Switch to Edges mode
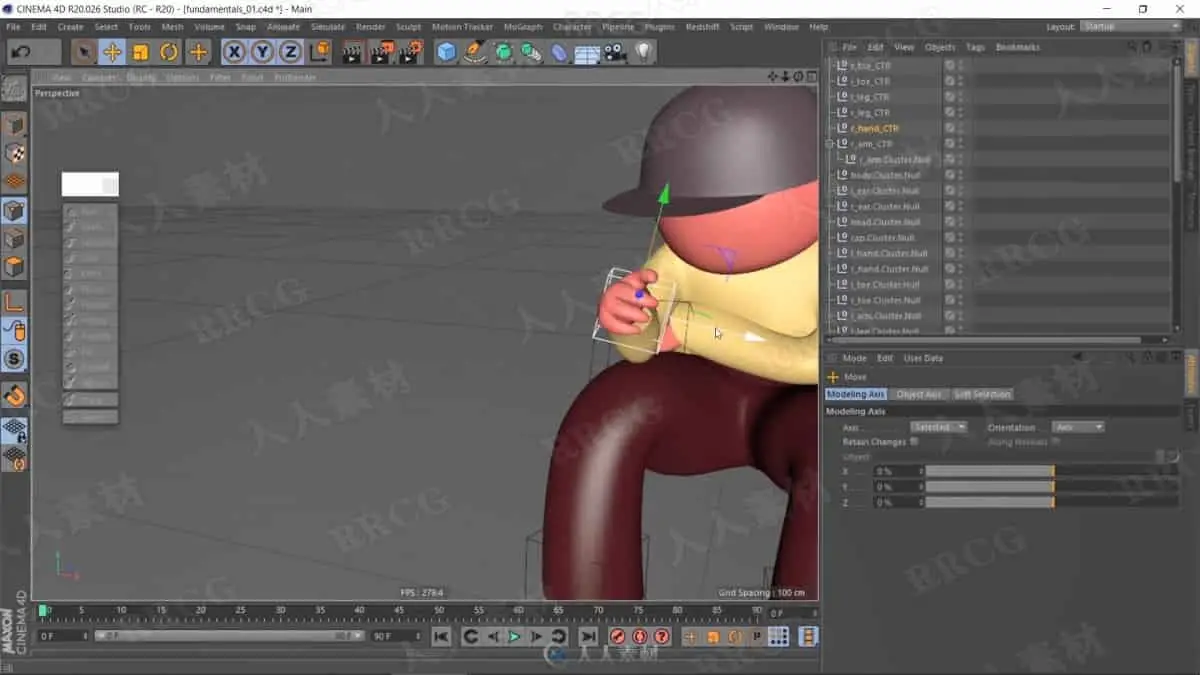This screenshot has width=1200, height=675. tap(14, 239)
